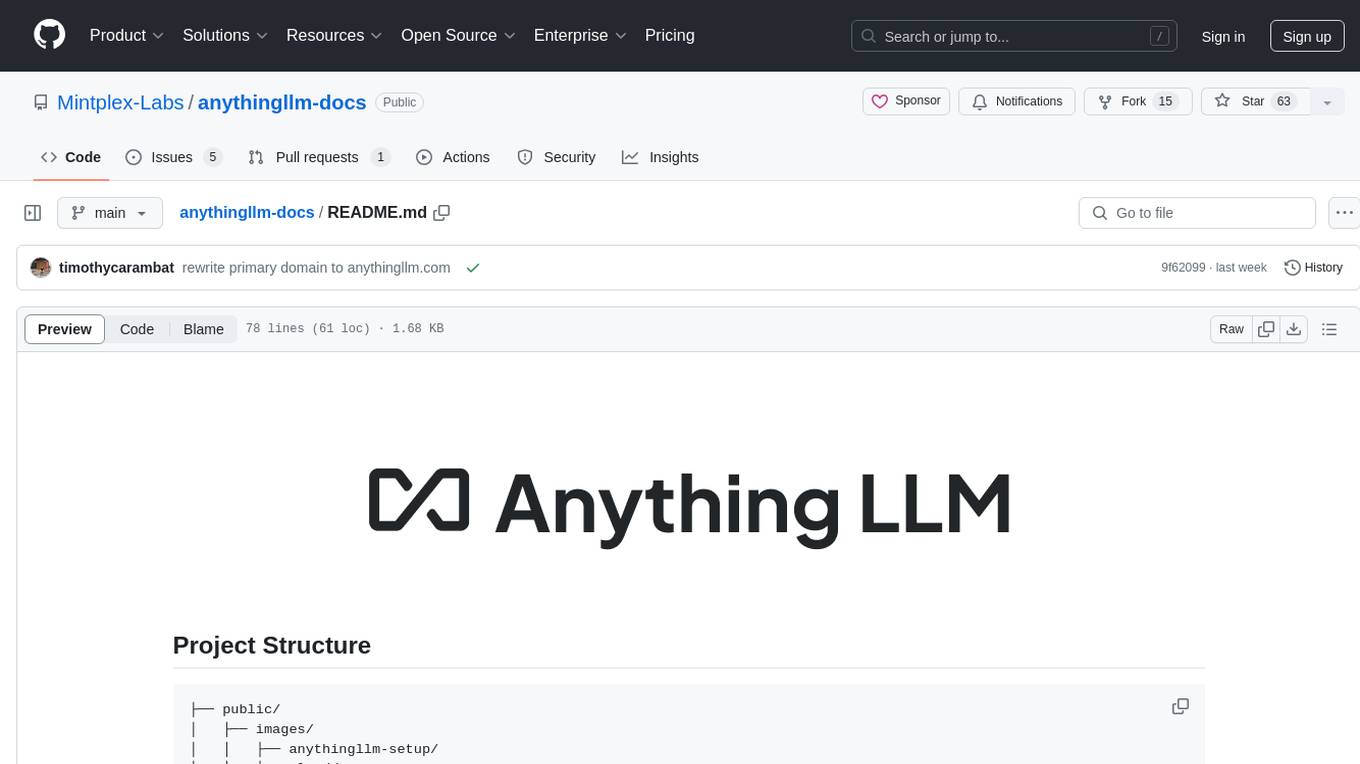Expand the Open Source menu

click(458, 35)
